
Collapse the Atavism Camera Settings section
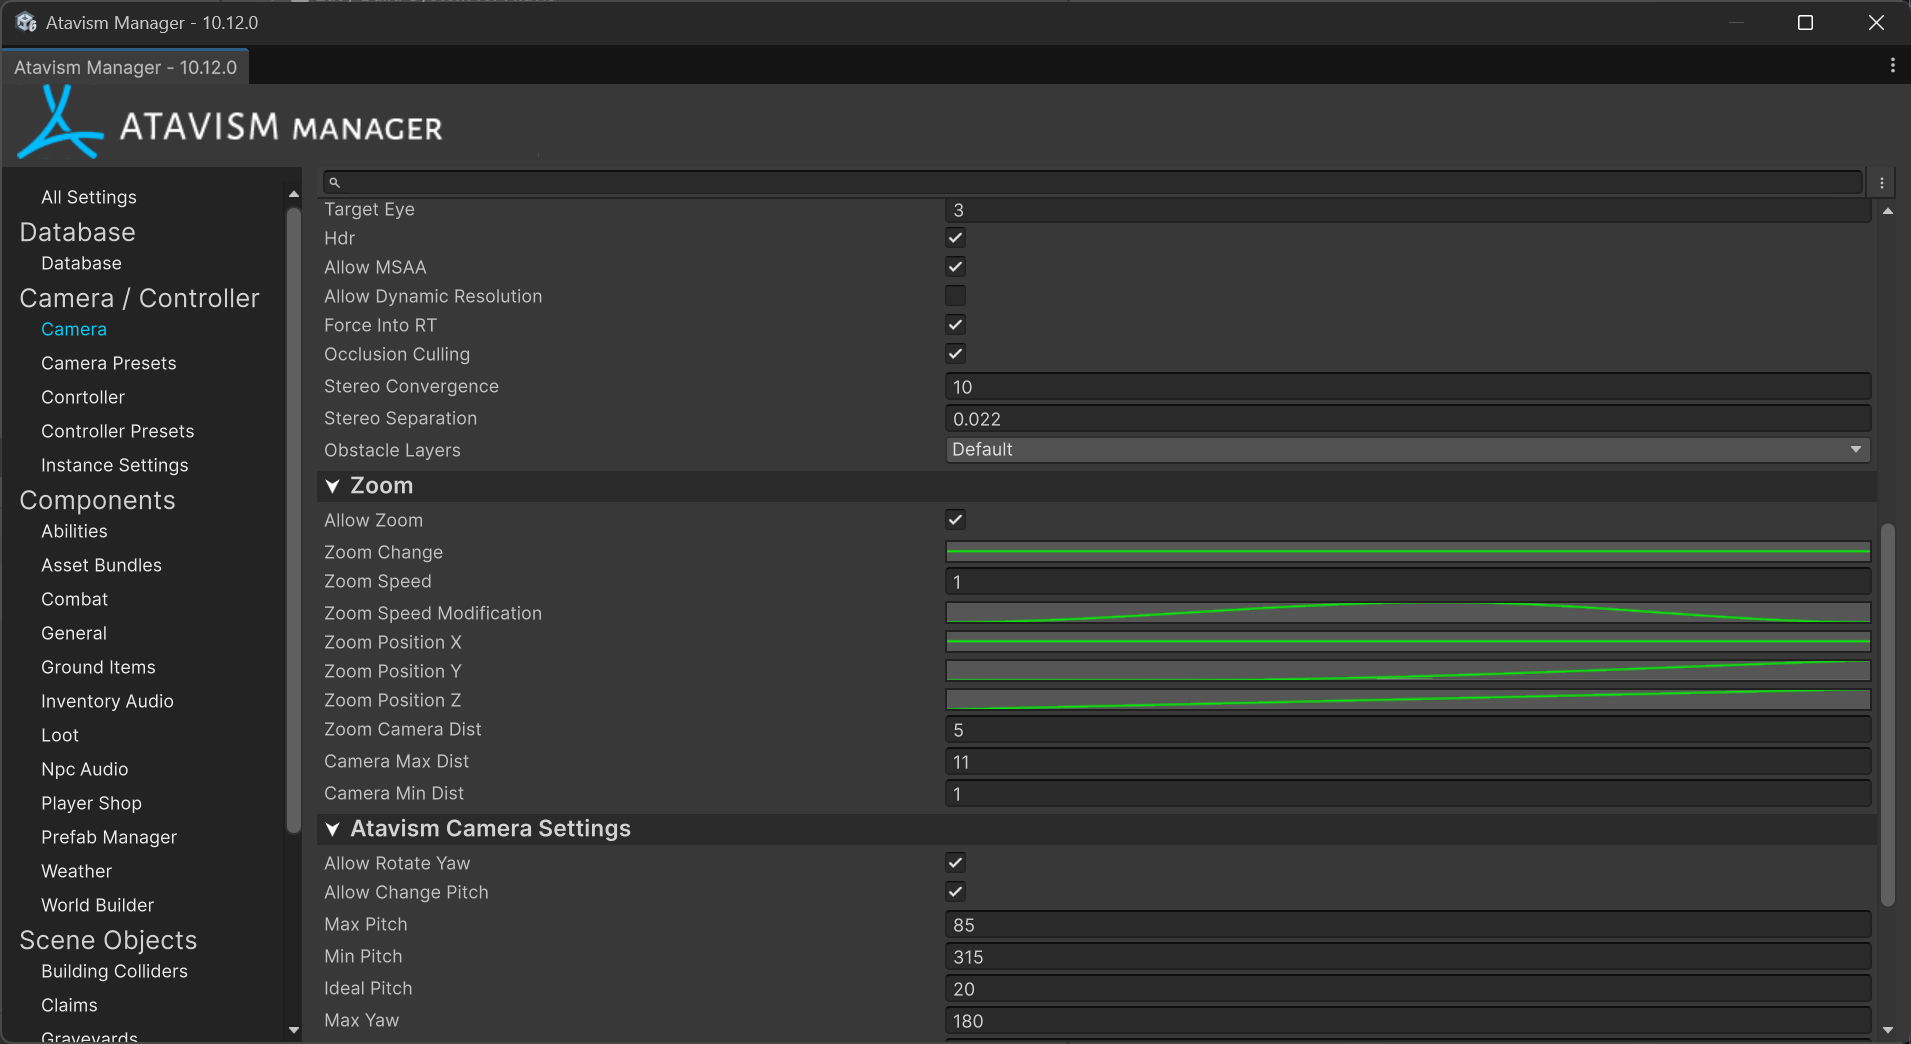click(332, 829)
